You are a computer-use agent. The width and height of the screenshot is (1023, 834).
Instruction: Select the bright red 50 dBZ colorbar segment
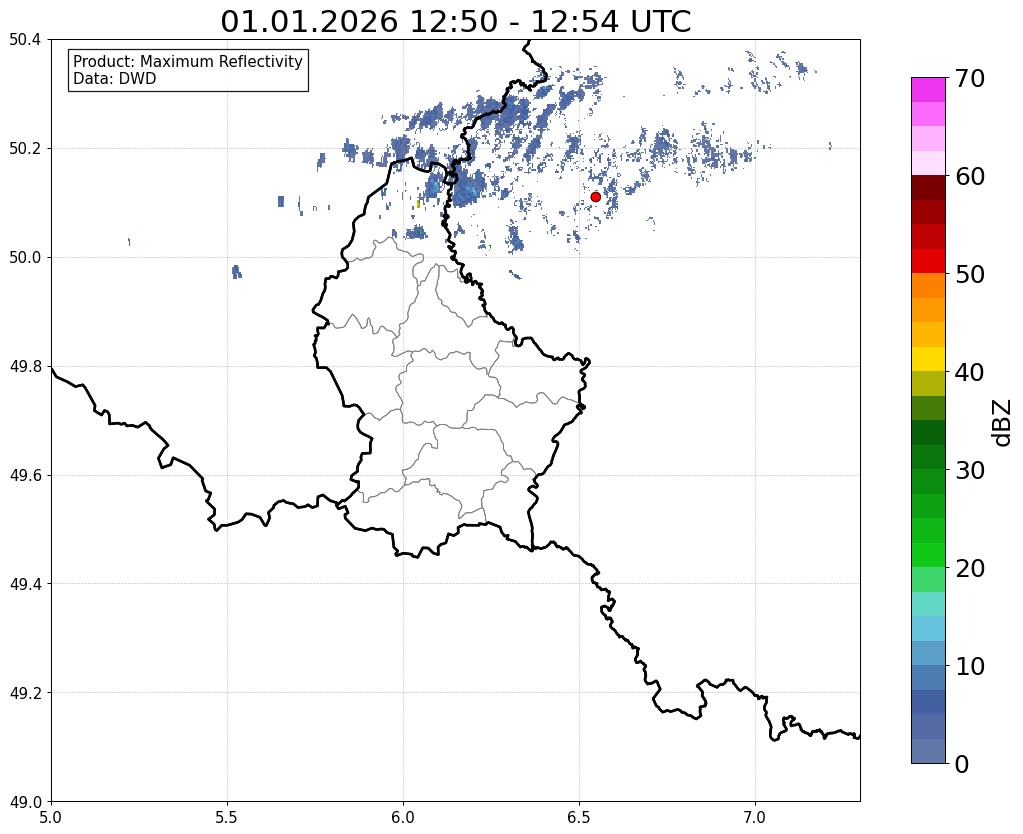(928, 261)
